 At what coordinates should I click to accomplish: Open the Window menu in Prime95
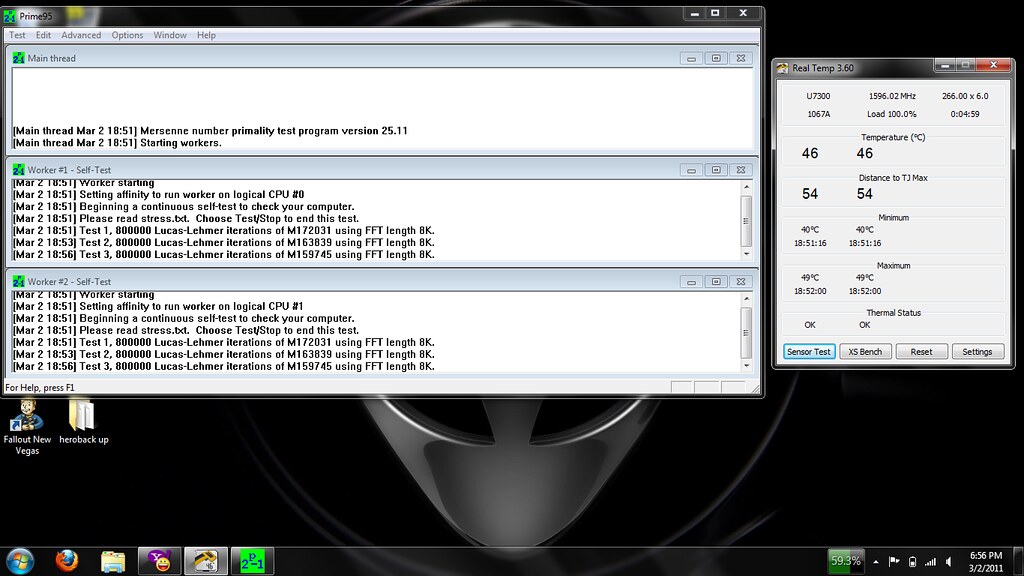(x=170, y=35)
